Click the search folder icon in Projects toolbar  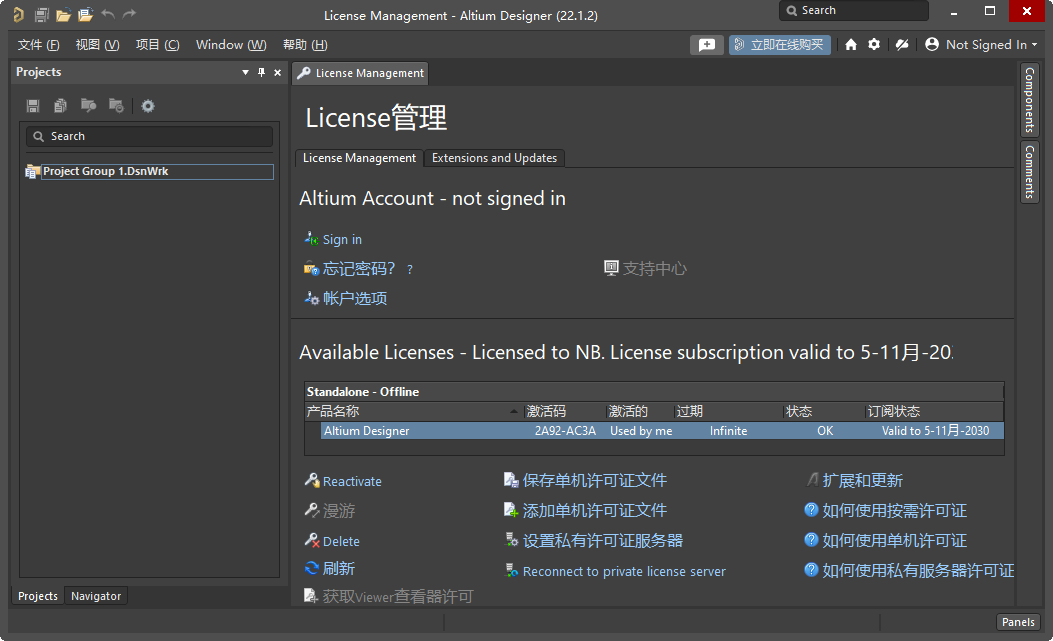[x=89, y=105]
